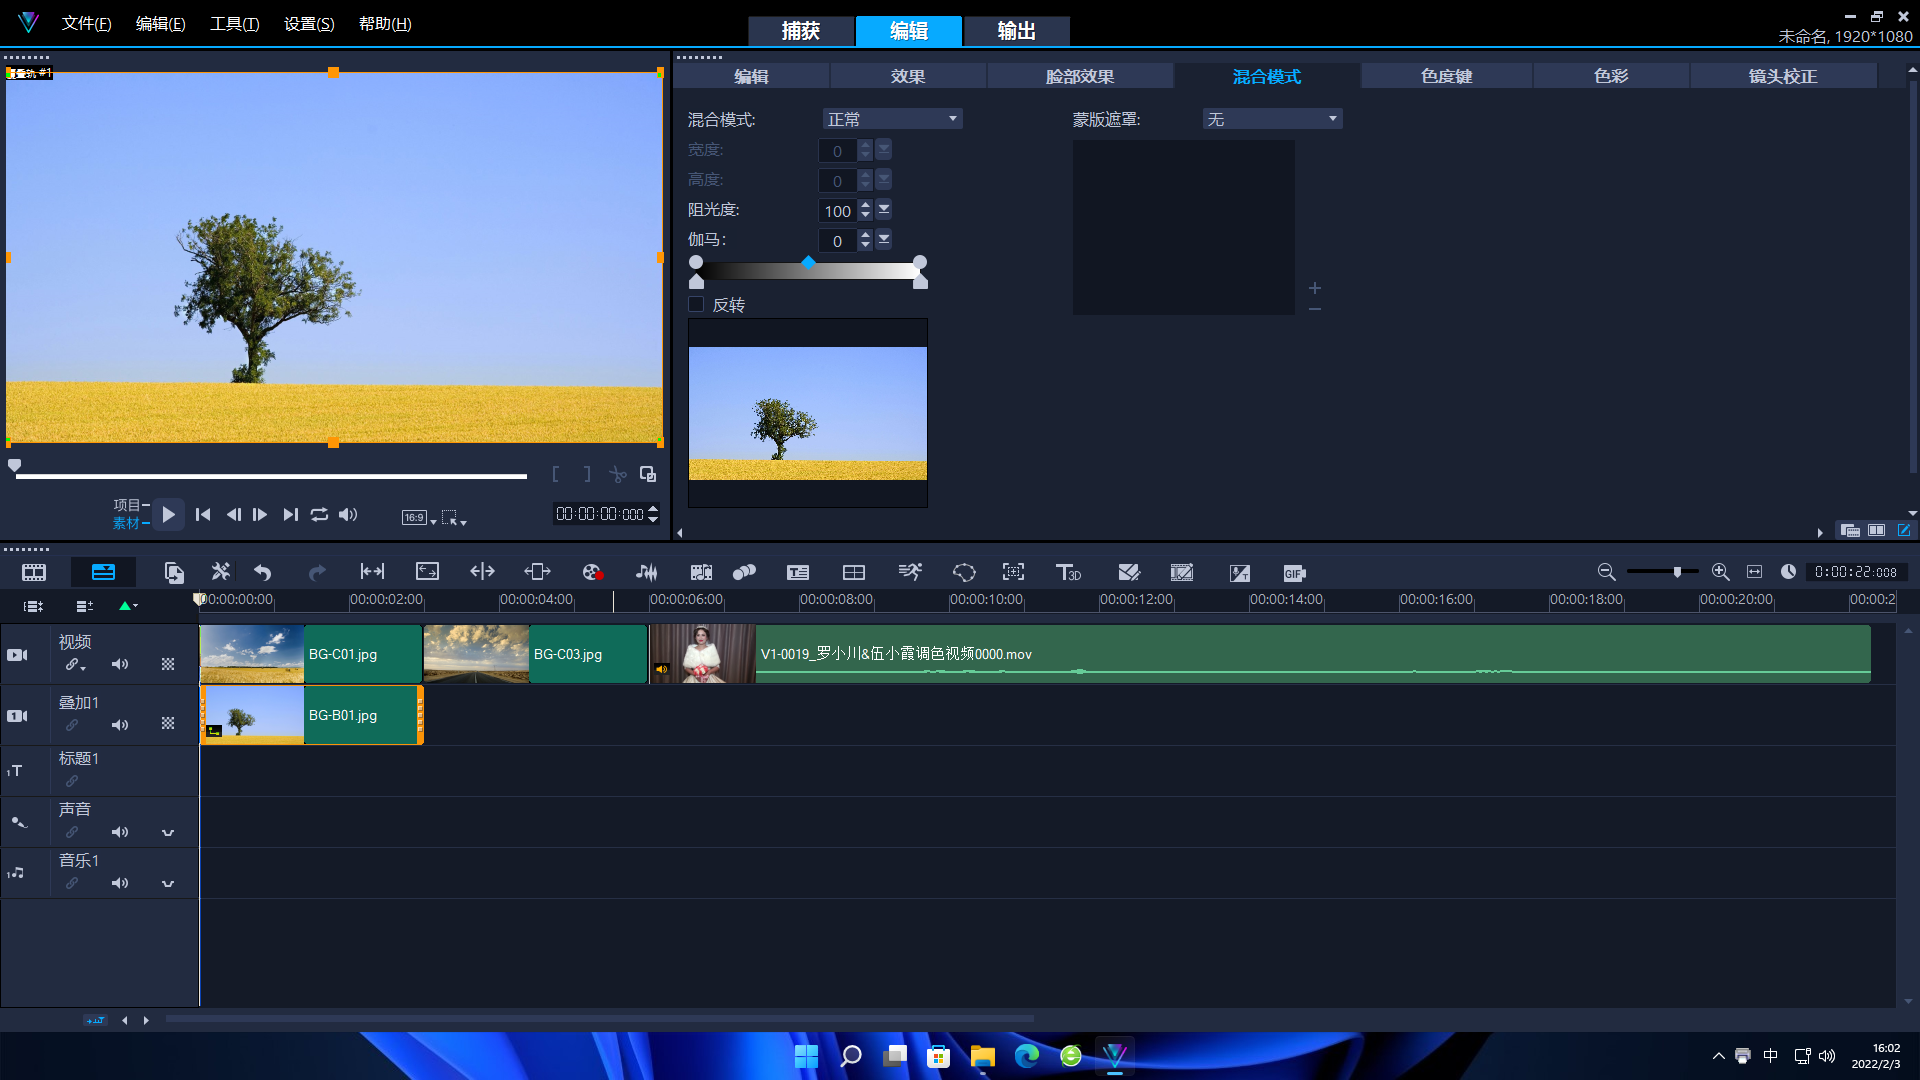Go to the 捕获 step
The width and height of the screenshot is (1920, 1080).
801,31
